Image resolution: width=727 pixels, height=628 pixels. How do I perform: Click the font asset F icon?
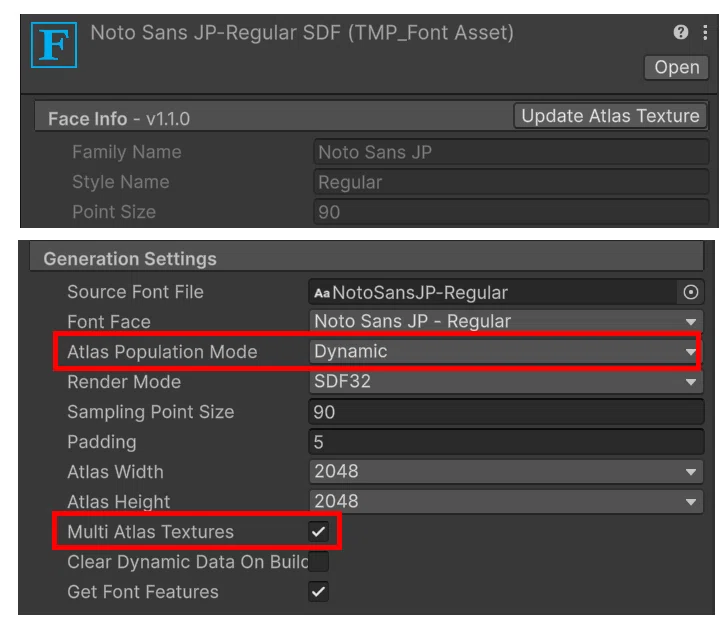point(54,45)
